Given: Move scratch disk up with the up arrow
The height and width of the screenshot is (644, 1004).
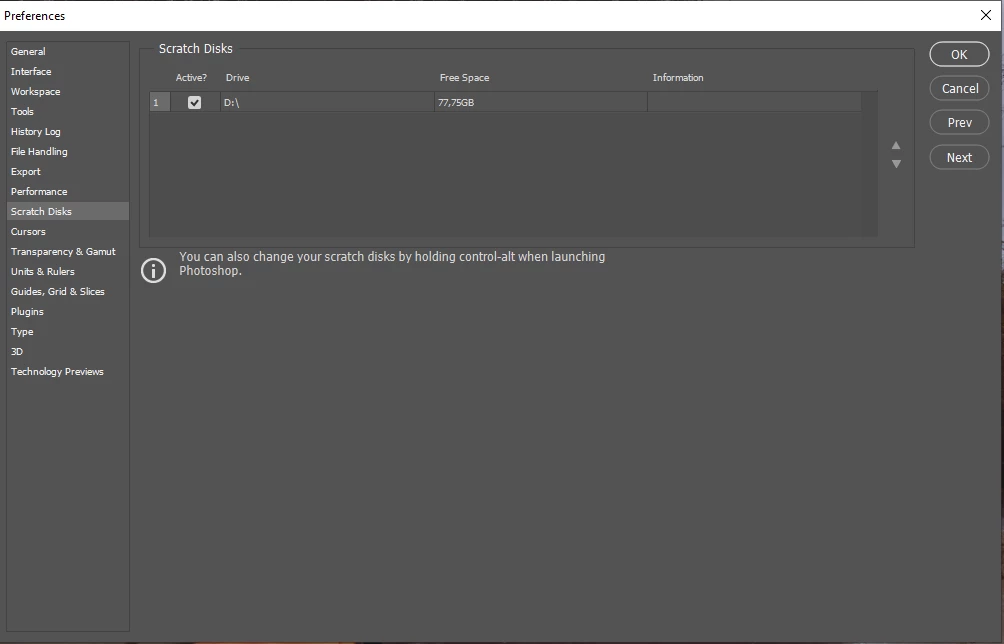Looking at the screenshot, I should click(896, 145).
